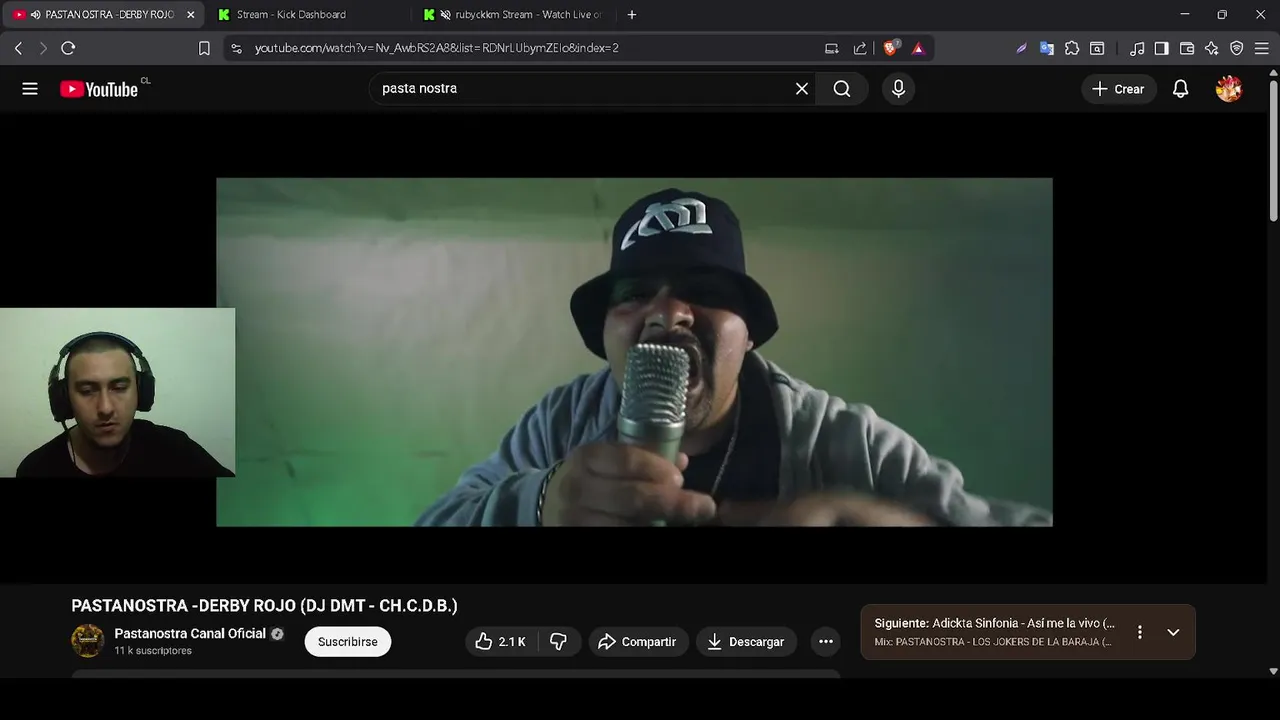Click the video title PASTANOSTRA -DERBY ROJO
This screenshot has width=1280, height=720.
click(x=264, y=606)
